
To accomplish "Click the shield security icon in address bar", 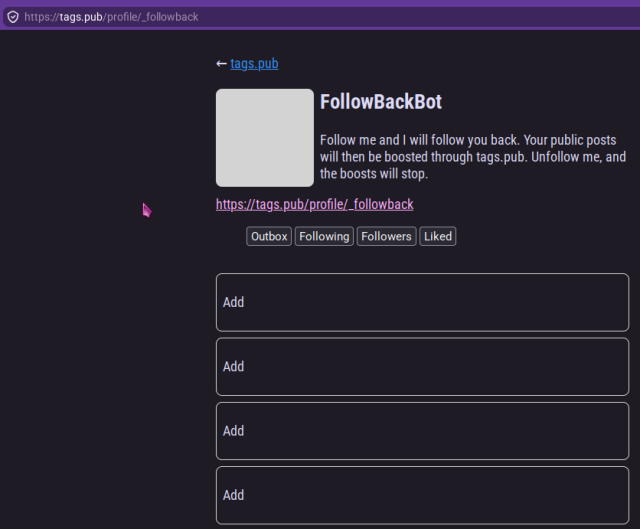I will pyautogui.click(x=12, y=17).
